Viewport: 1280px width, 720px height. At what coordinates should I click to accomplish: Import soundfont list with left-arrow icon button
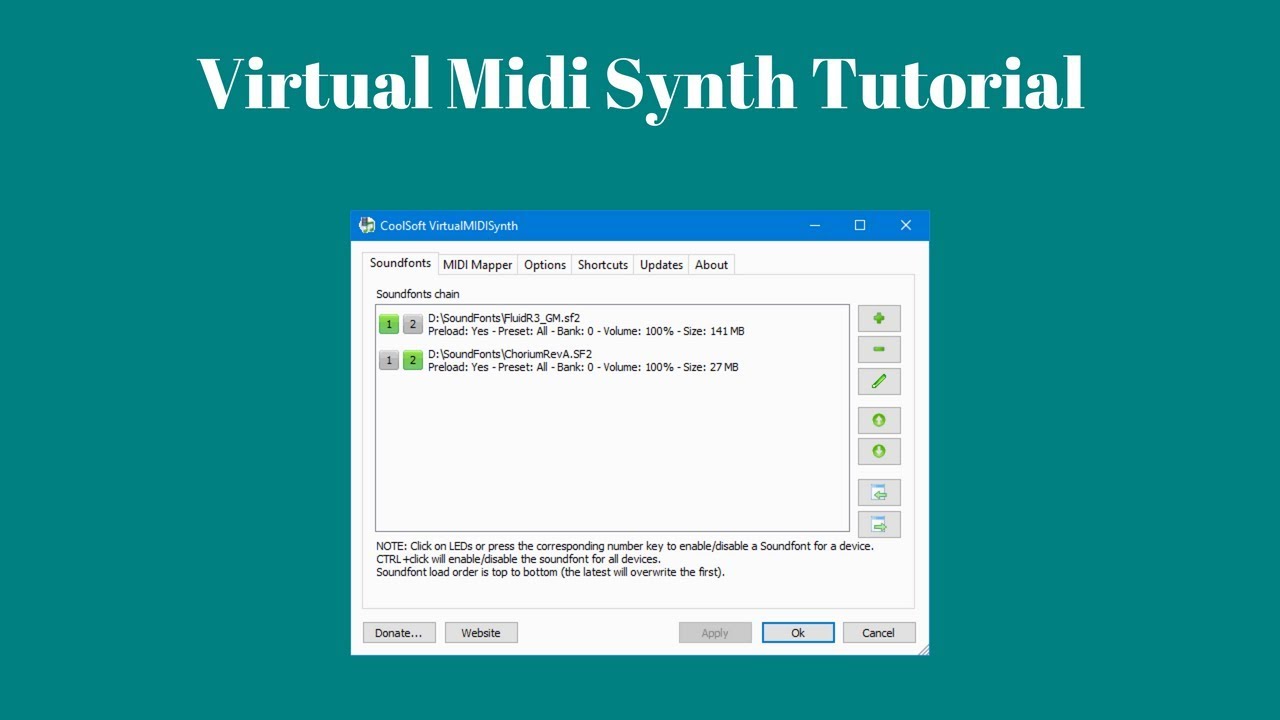879,492
